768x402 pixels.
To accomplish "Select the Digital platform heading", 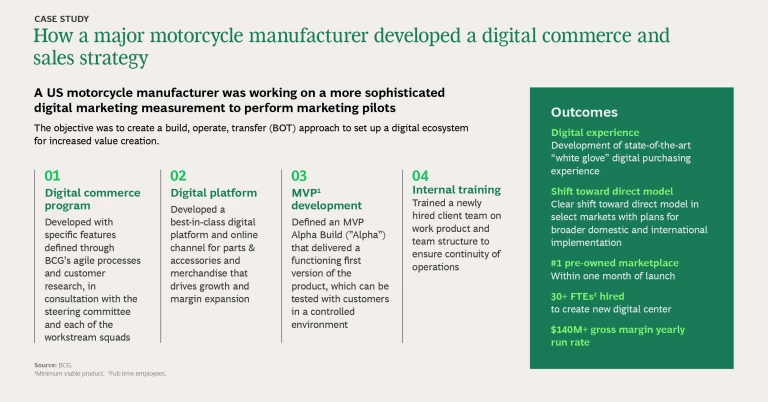I will pyautogui.click(x=213, y=192).
